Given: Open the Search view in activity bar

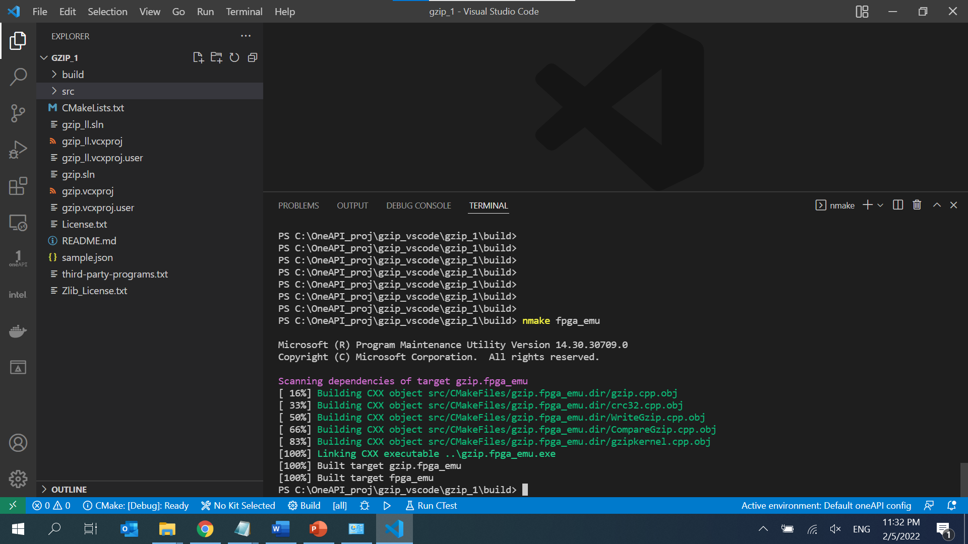Looking at the screenshot, I should [x=18, y=77].
